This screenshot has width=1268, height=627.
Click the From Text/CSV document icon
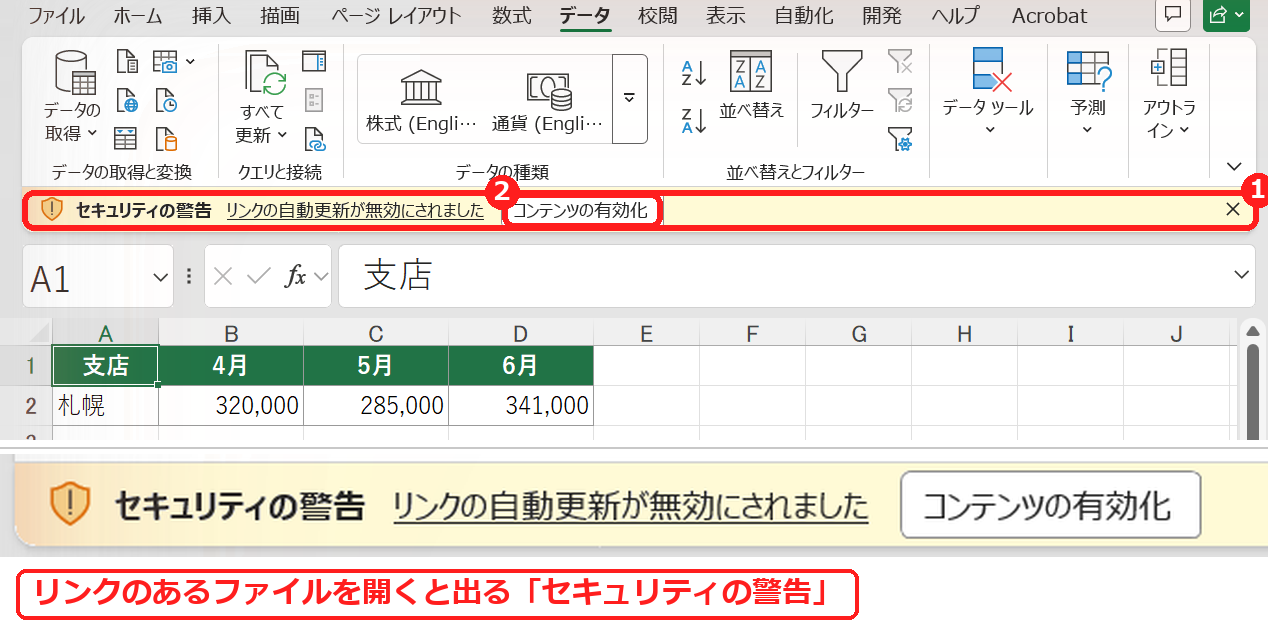point(127,62)
